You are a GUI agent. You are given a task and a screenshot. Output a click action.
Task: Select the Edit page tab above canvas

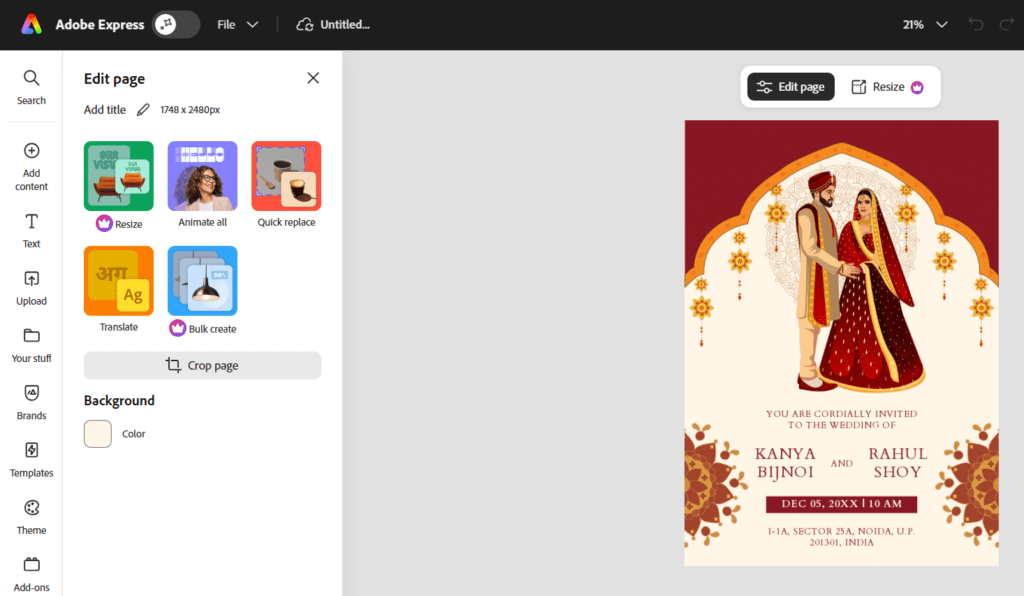(x=791, y=87)
